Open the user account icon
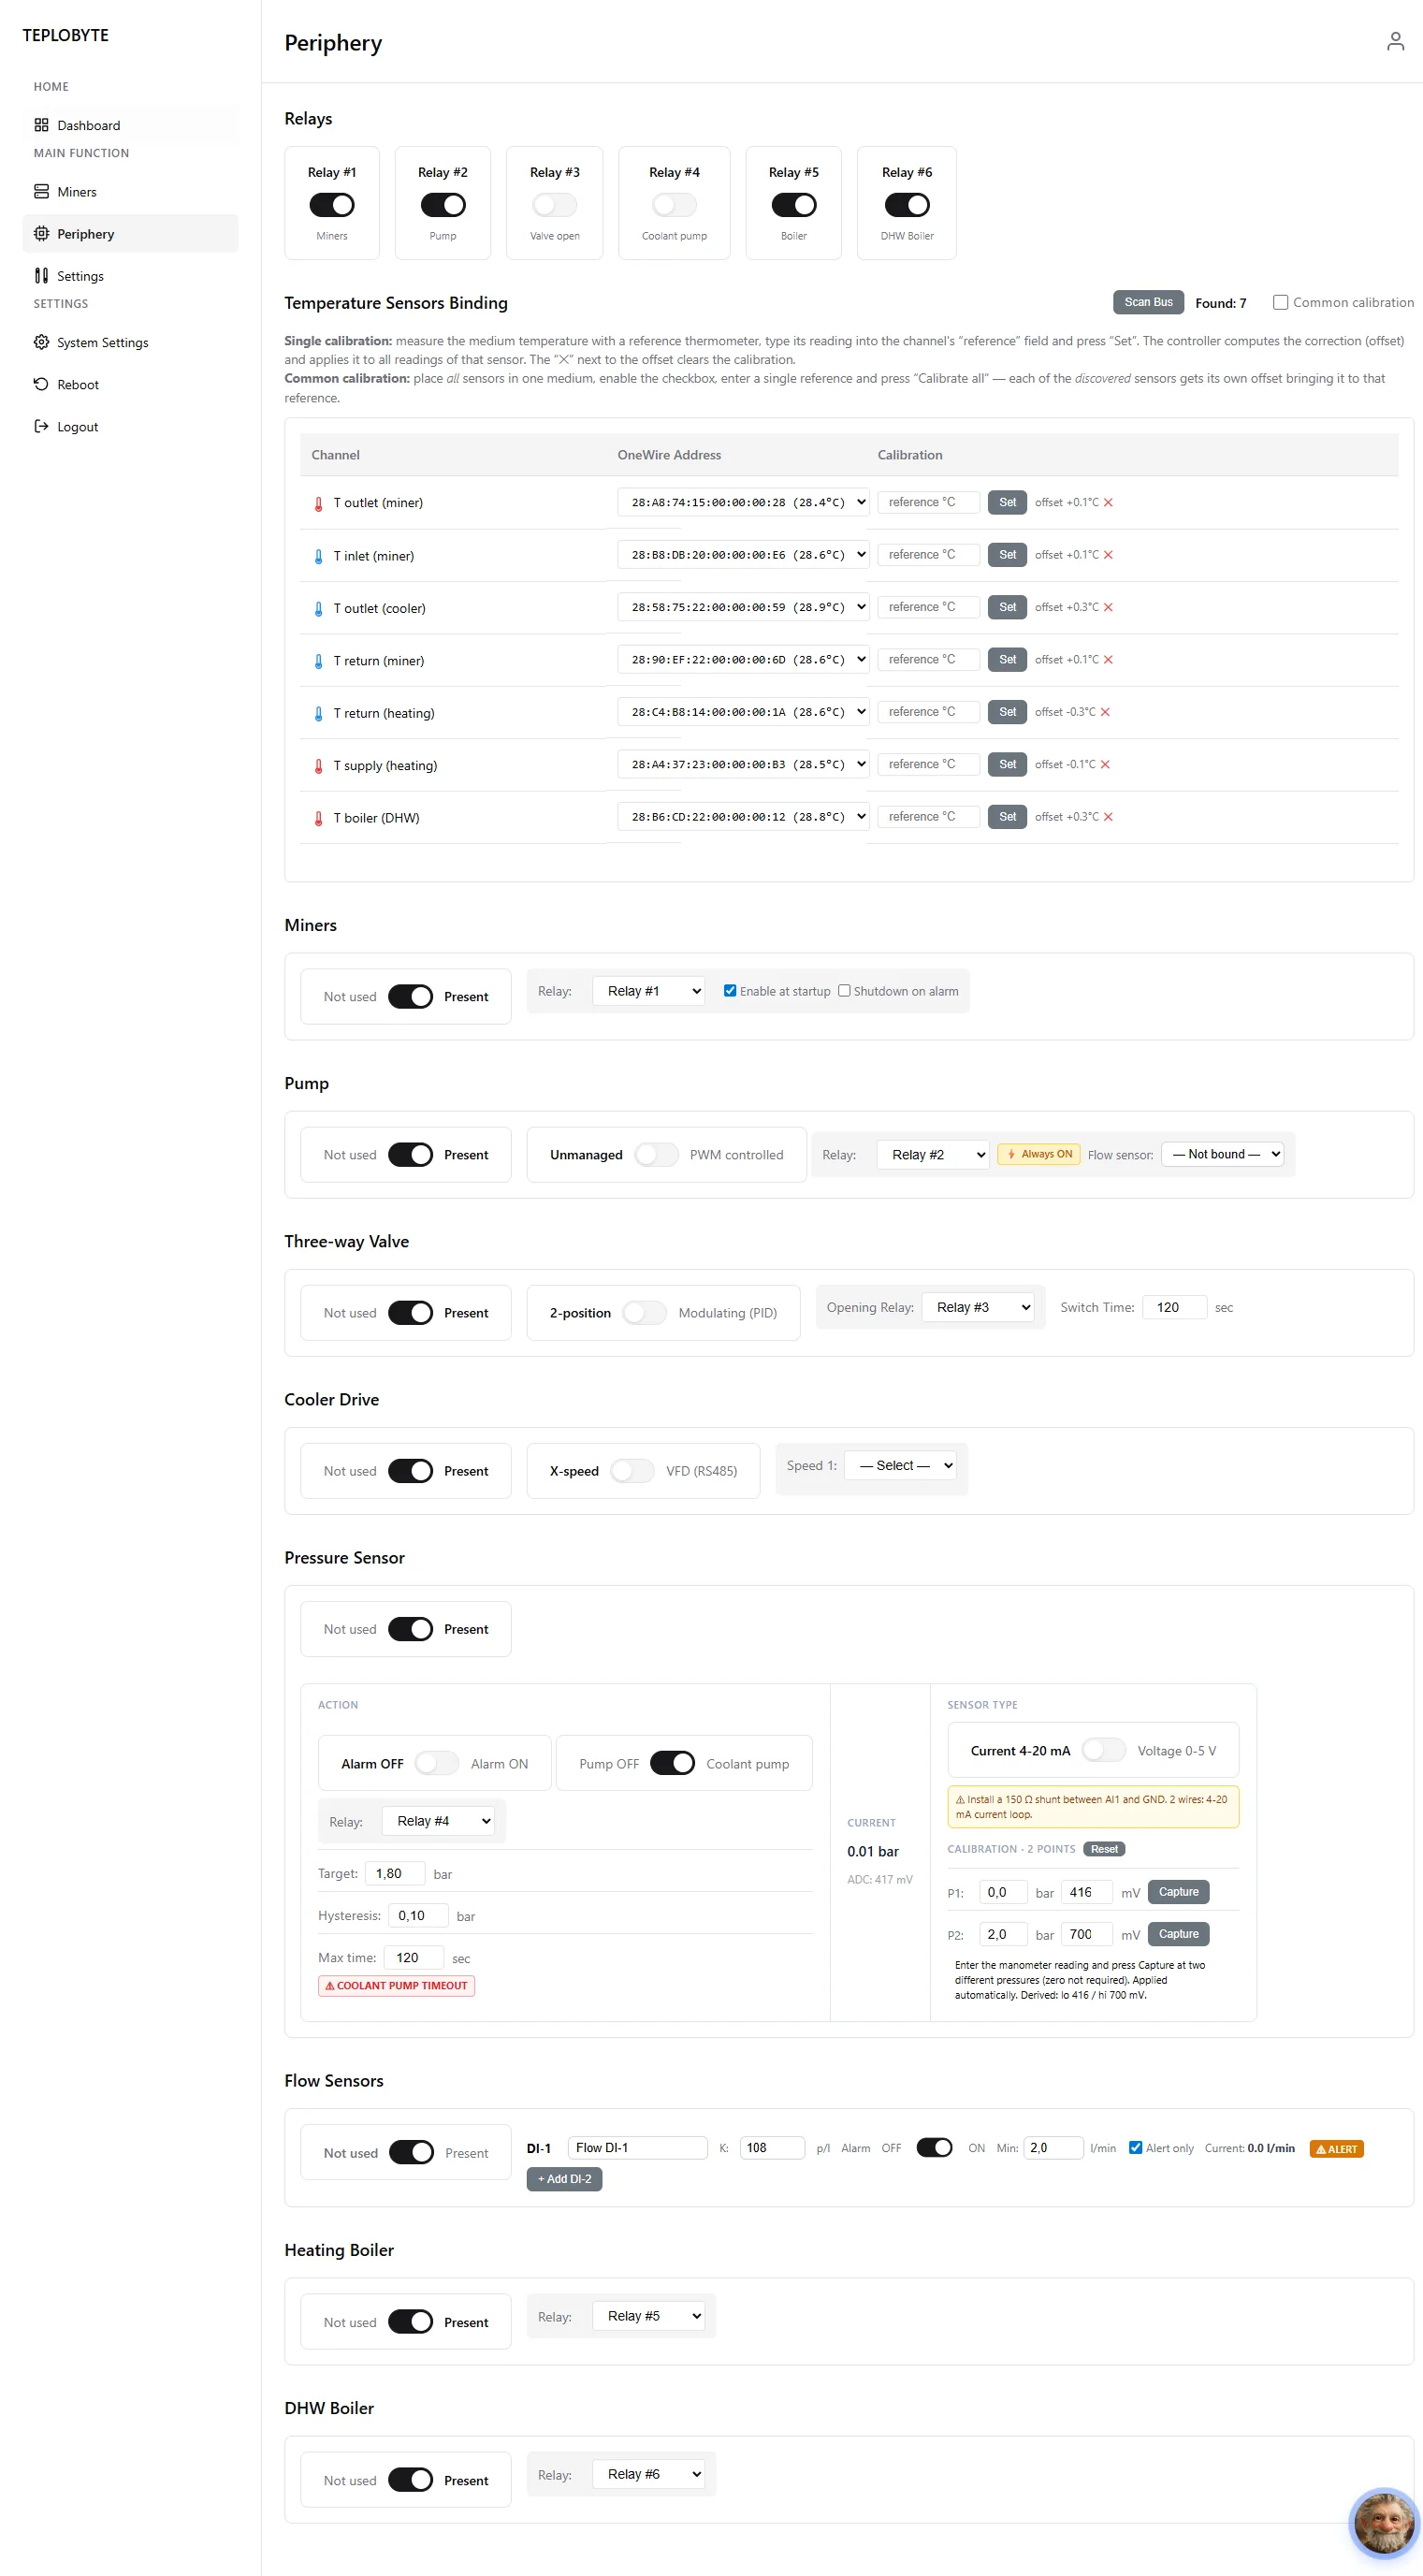The image size is (1423, 2576). (1395, 41)
